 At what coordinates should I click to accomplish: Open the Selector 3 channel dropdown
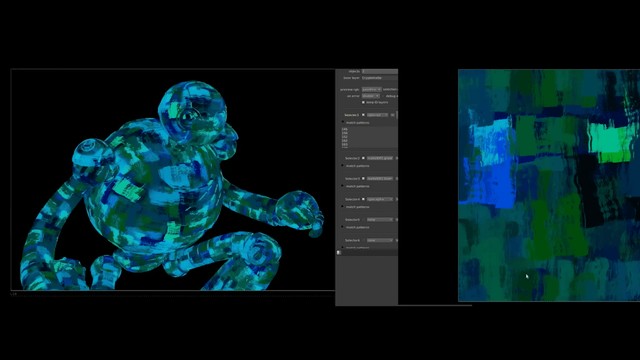click(x=380, y=178)
